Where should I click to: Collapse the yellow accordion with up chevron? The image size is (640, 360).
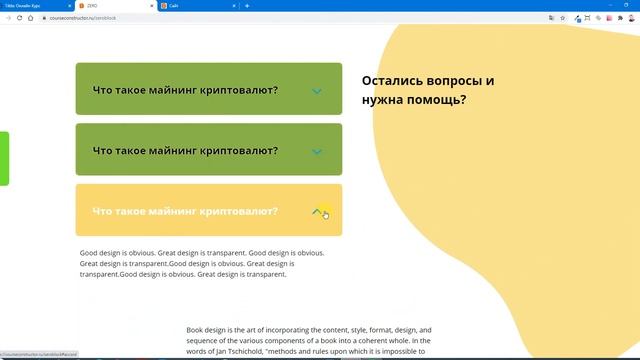317,211
